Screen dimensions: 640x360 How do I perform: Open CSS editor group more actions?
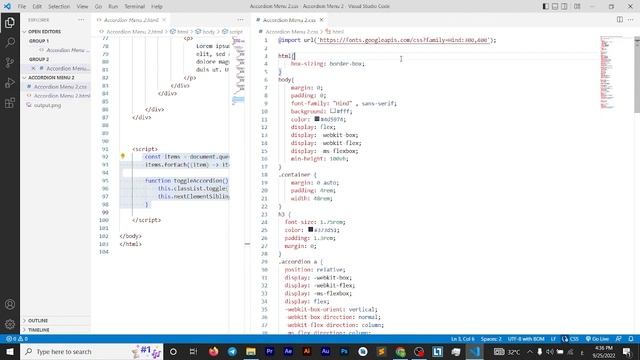click(x=631, y=20)
